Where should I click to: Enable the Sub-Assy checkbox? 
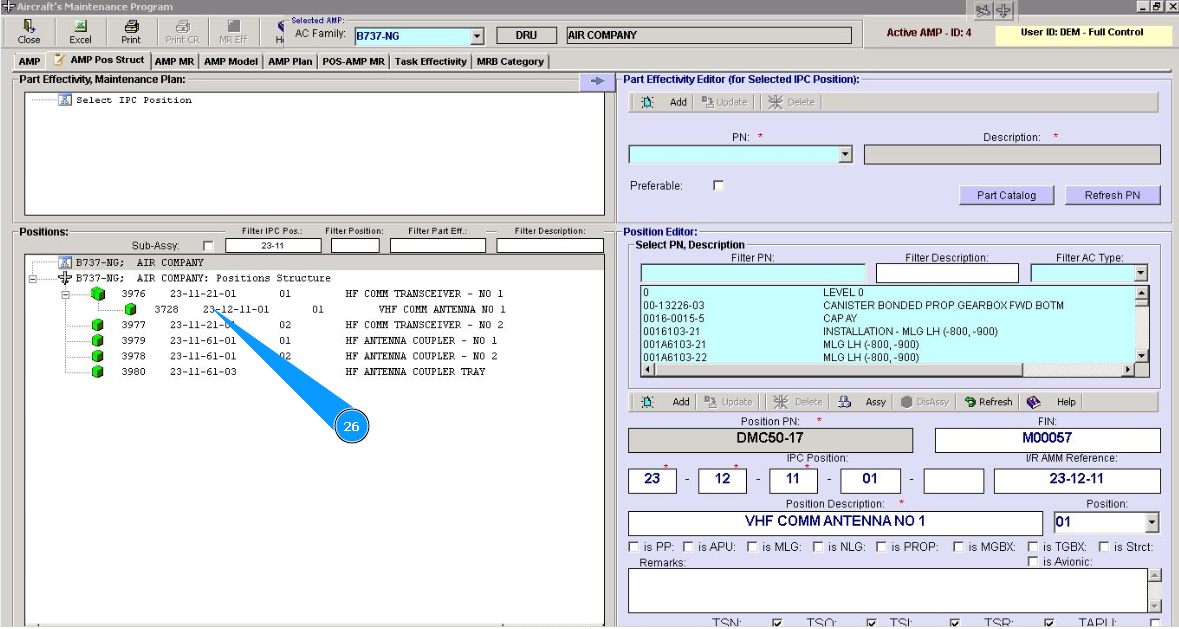[208, 246]
